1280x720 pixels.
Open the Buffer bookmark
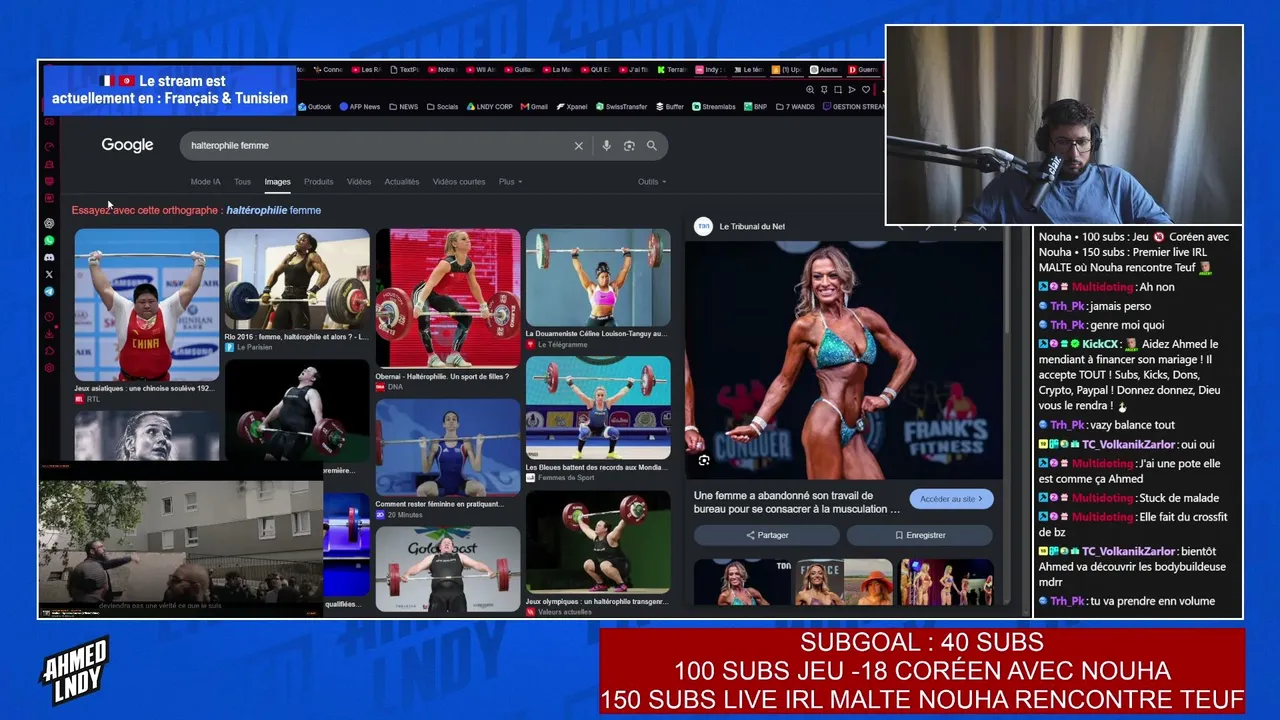click(x=670, y=107)
